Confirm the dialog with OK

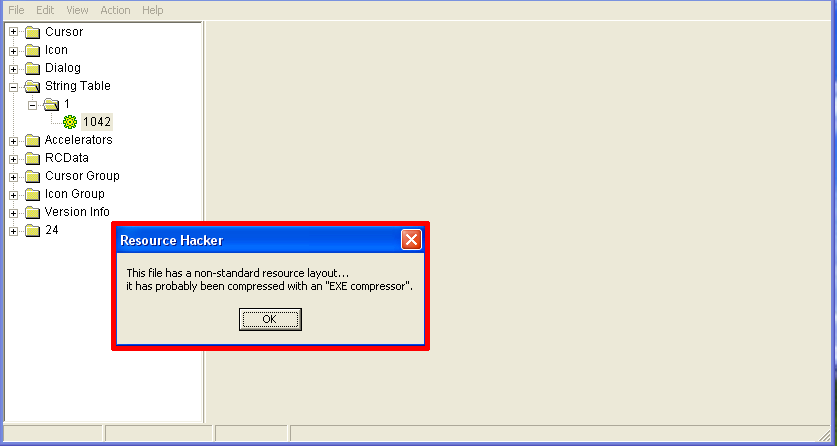tap(270, 319)
